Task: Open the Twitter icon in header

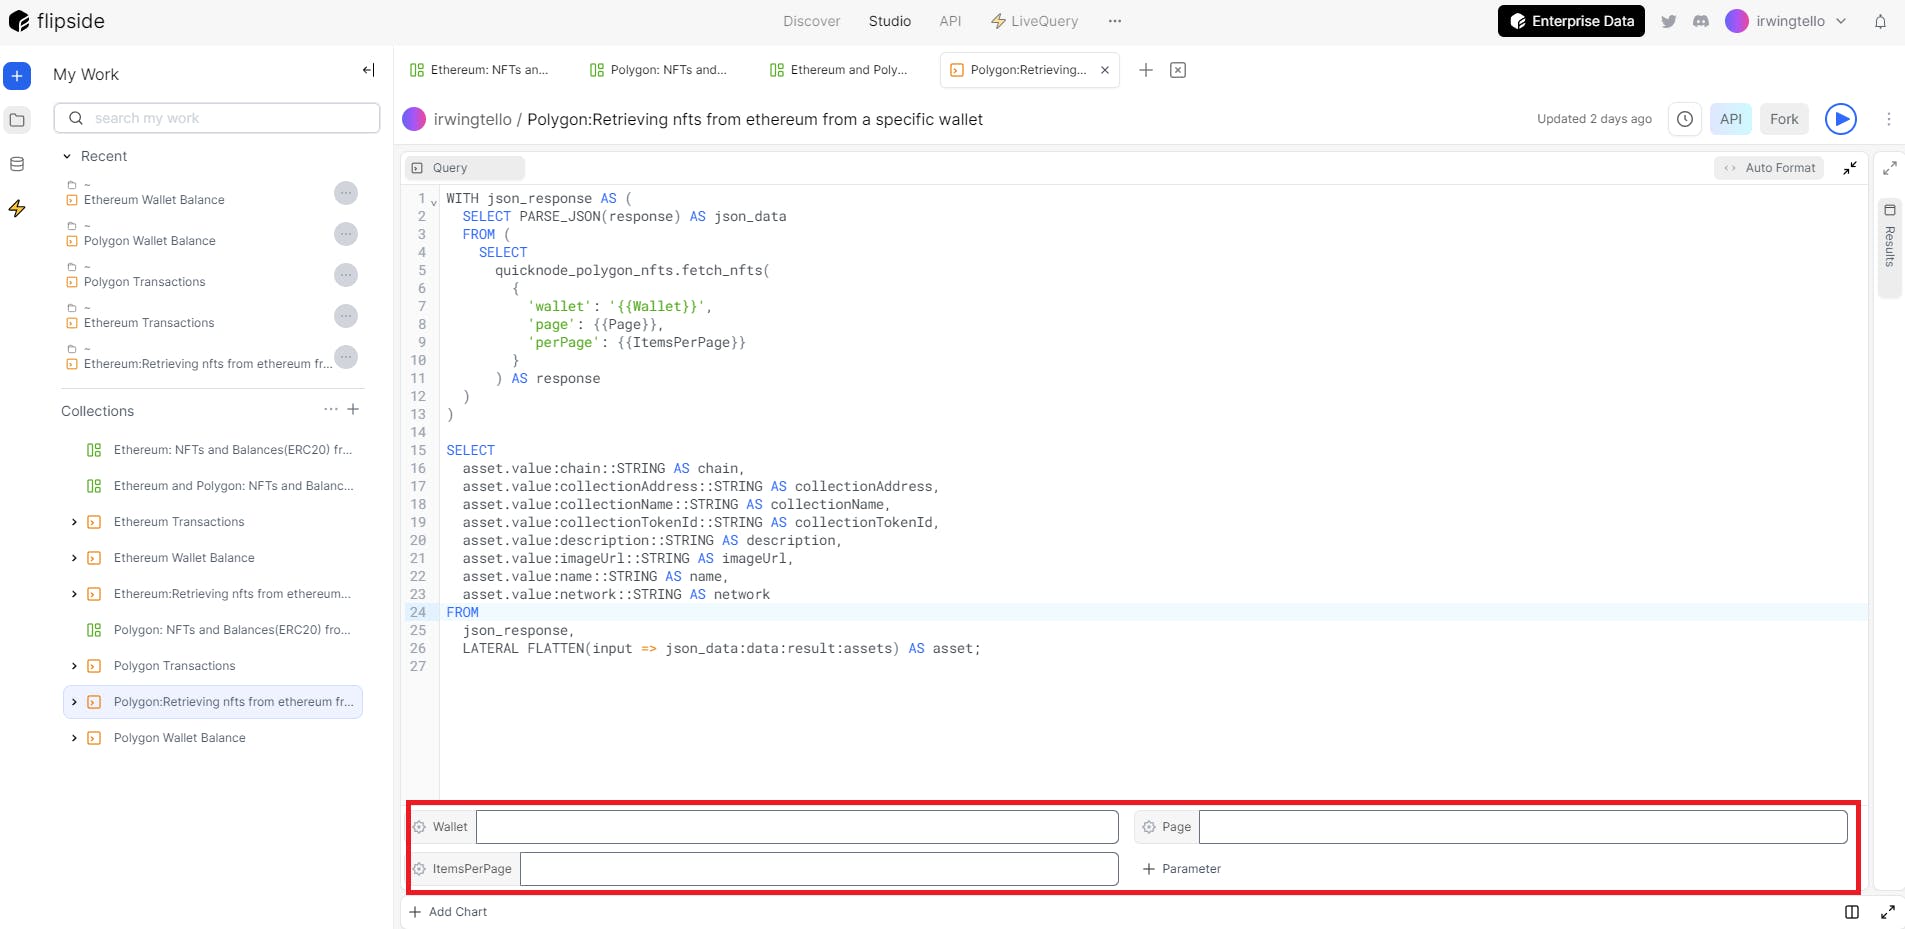Action: (x=1668, y=21)
